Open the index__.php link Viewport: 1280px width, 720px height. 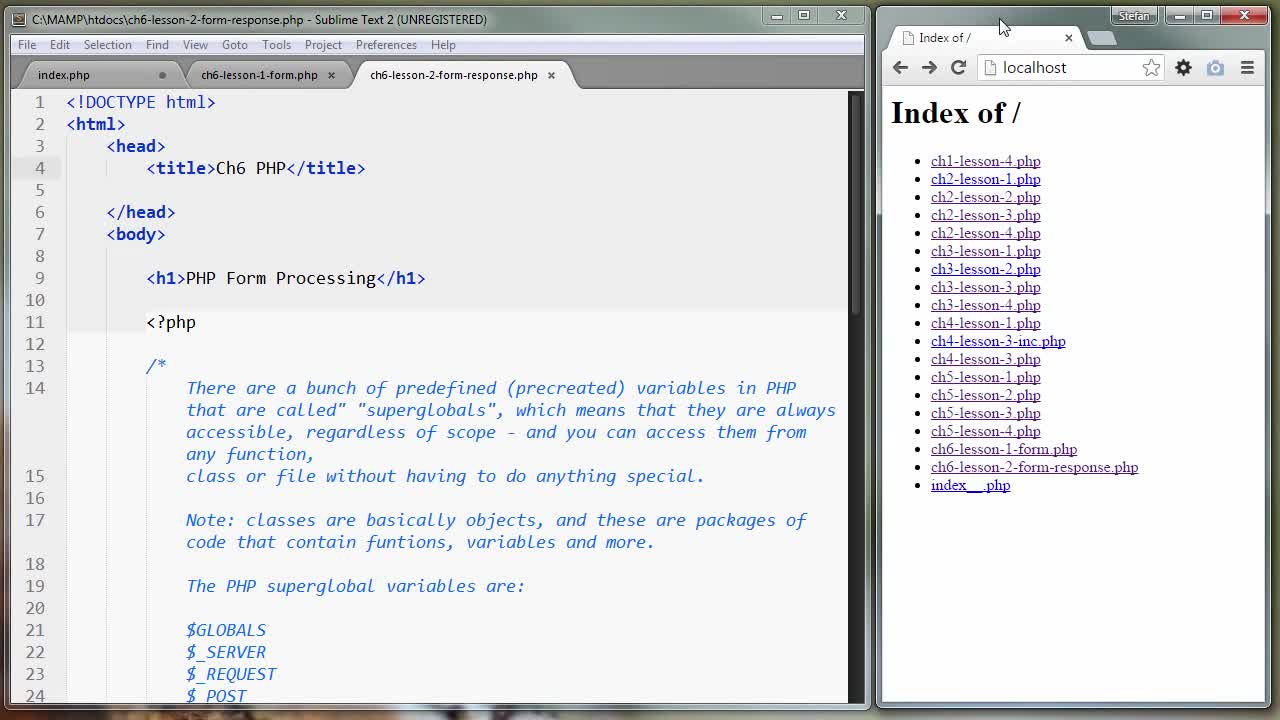[970, 485]
